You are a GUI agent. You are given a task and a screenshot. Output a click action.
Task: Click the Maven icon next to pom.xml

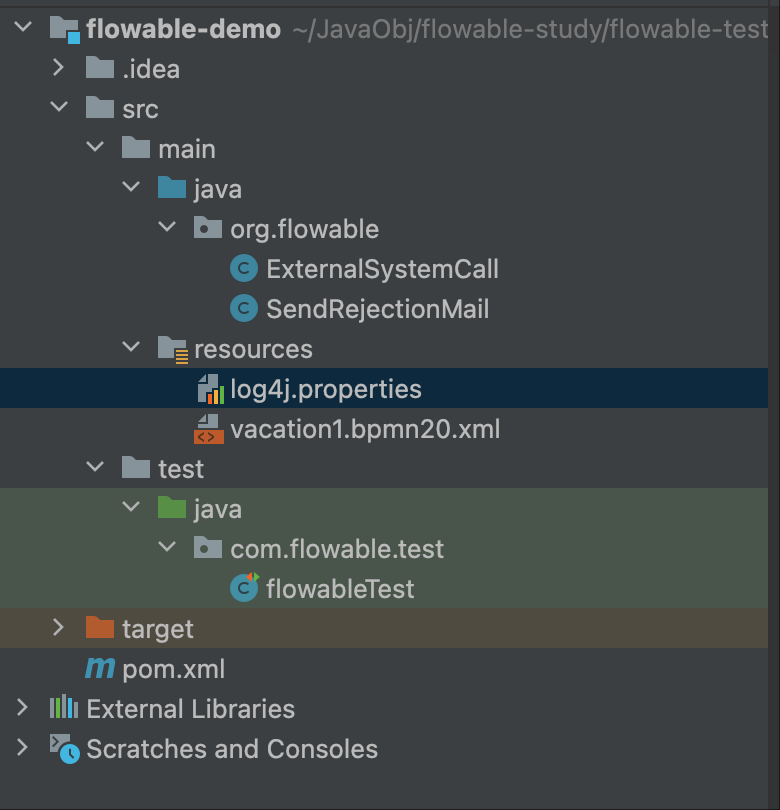click(x=98, y=668)
